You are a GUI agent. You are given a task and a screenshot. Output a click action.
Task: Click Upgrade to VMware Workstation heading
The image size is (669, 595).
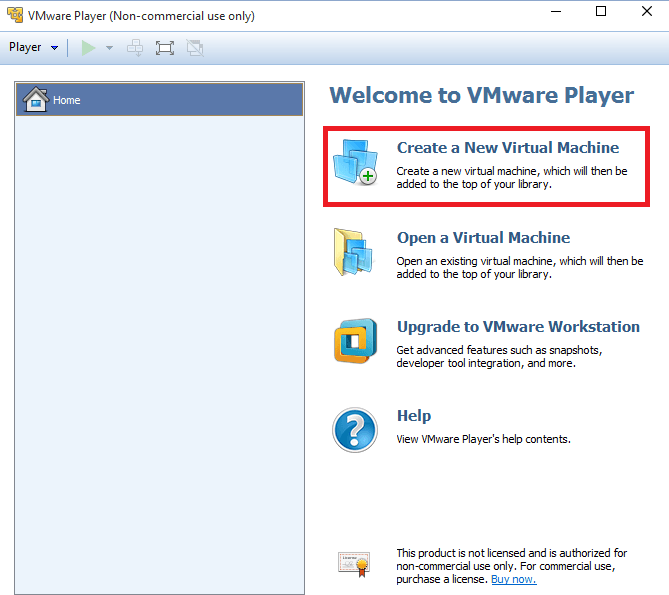pos(518,327)
